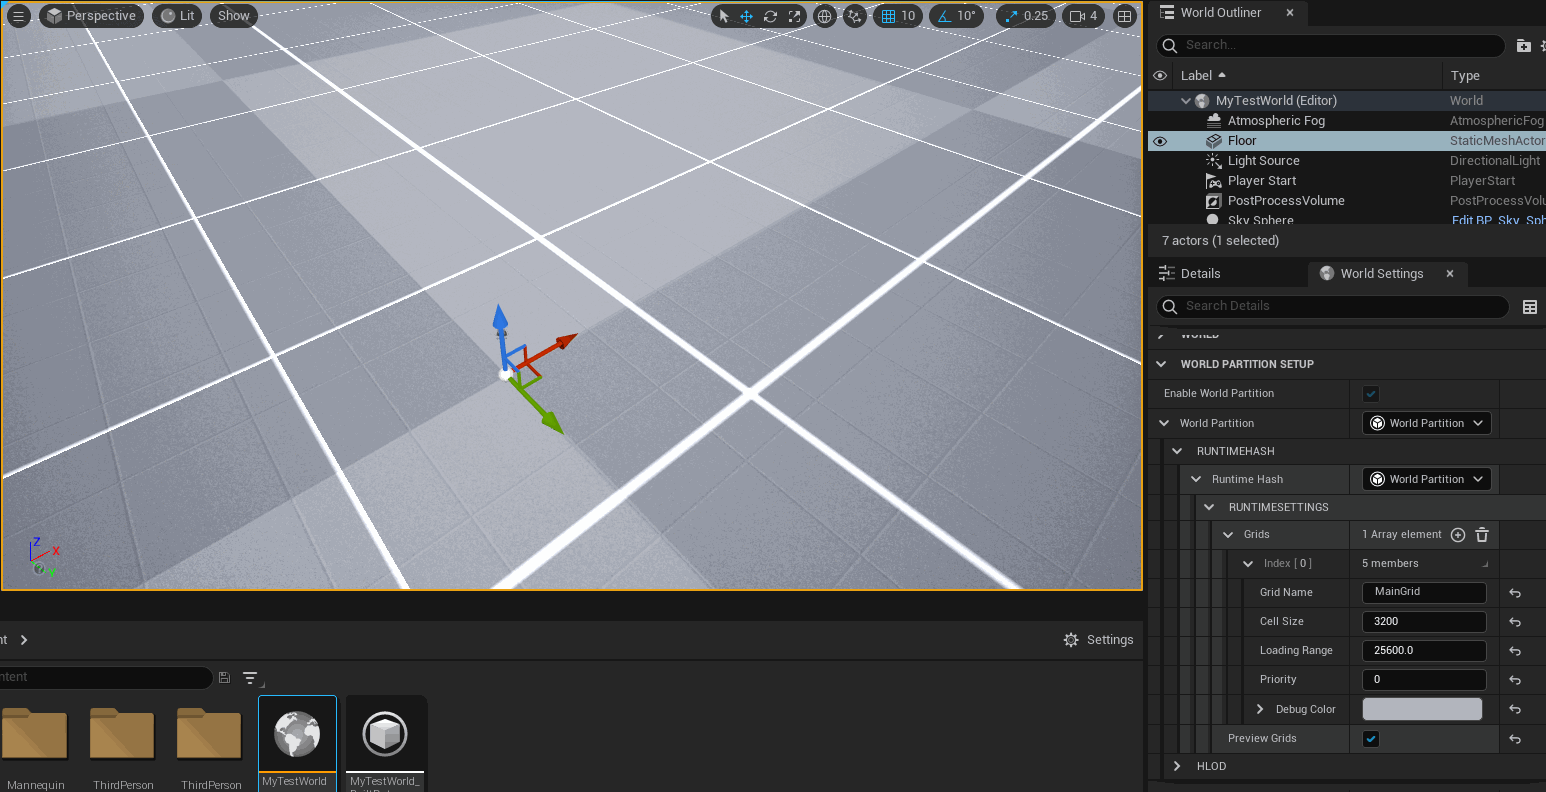Viewport: 1546px width, 792px height.
Task: Open the Edit BP_Sky_Sphere link
Action: (x=1498, y=221)
